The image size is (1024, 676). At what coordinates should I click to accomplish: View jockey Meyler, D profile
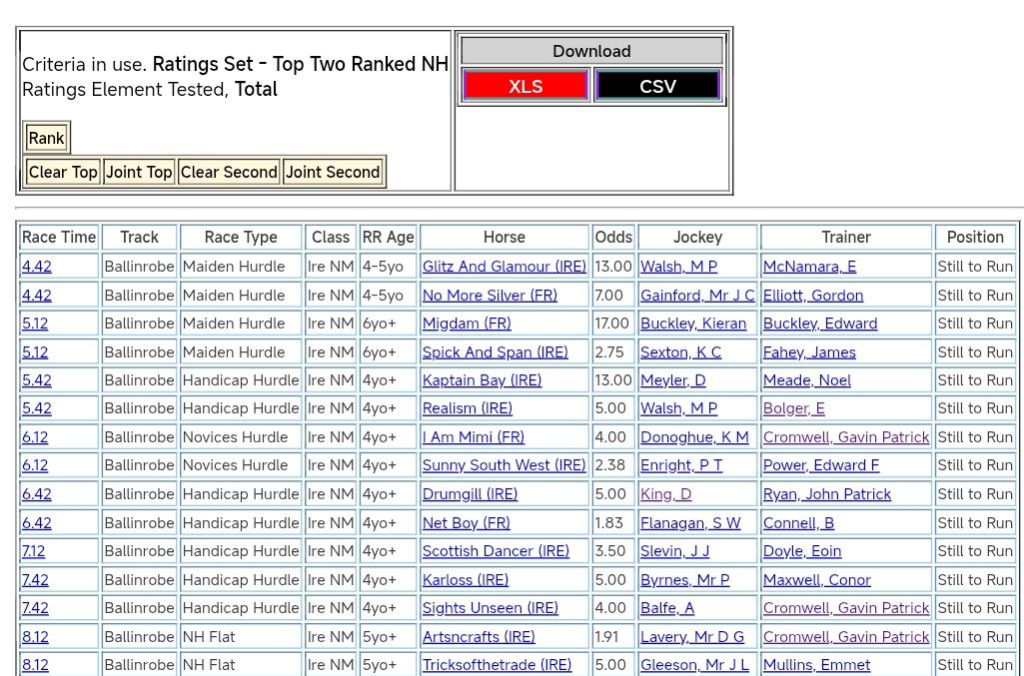672,380
